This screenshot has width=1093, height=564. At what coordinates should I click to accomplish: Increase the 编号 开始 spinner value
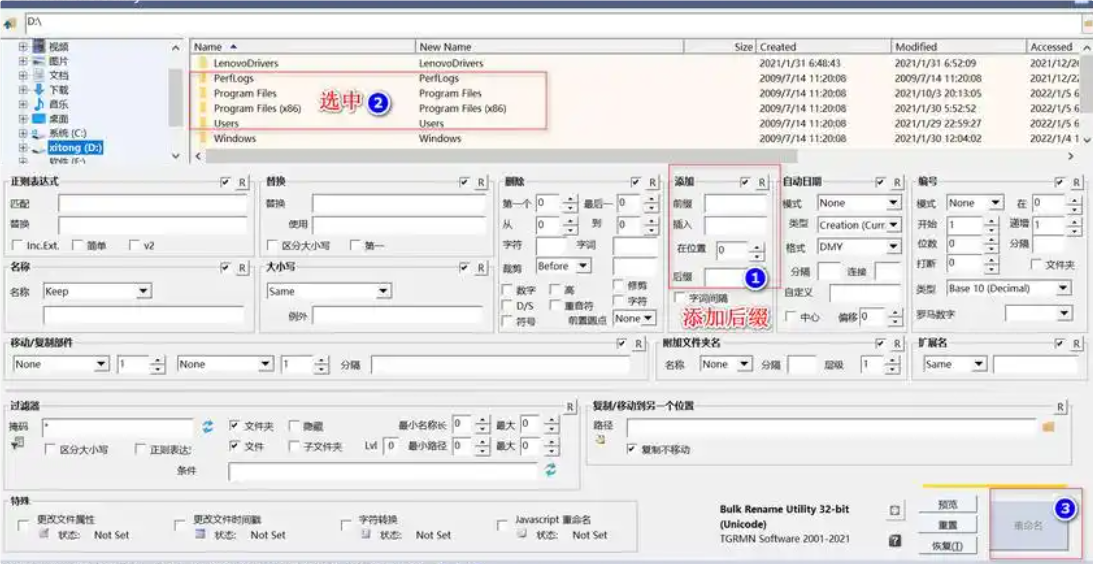992,221
